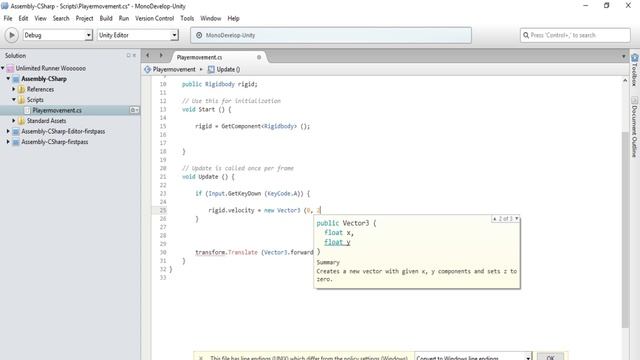Open the gear options beside Playermovement.cs
This screenshot has width=640, height=360.
point(134,110)
